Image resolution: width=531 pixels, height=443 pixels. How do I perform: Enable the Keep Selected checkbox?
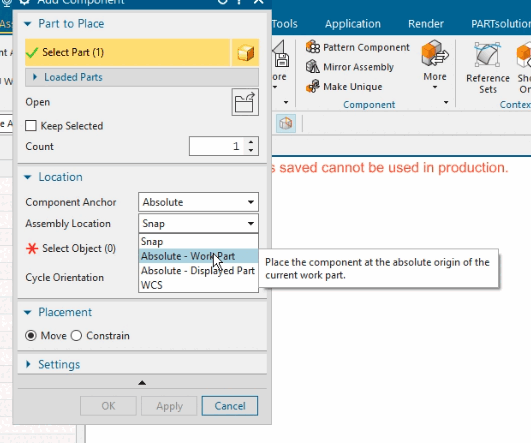(31, 126)
